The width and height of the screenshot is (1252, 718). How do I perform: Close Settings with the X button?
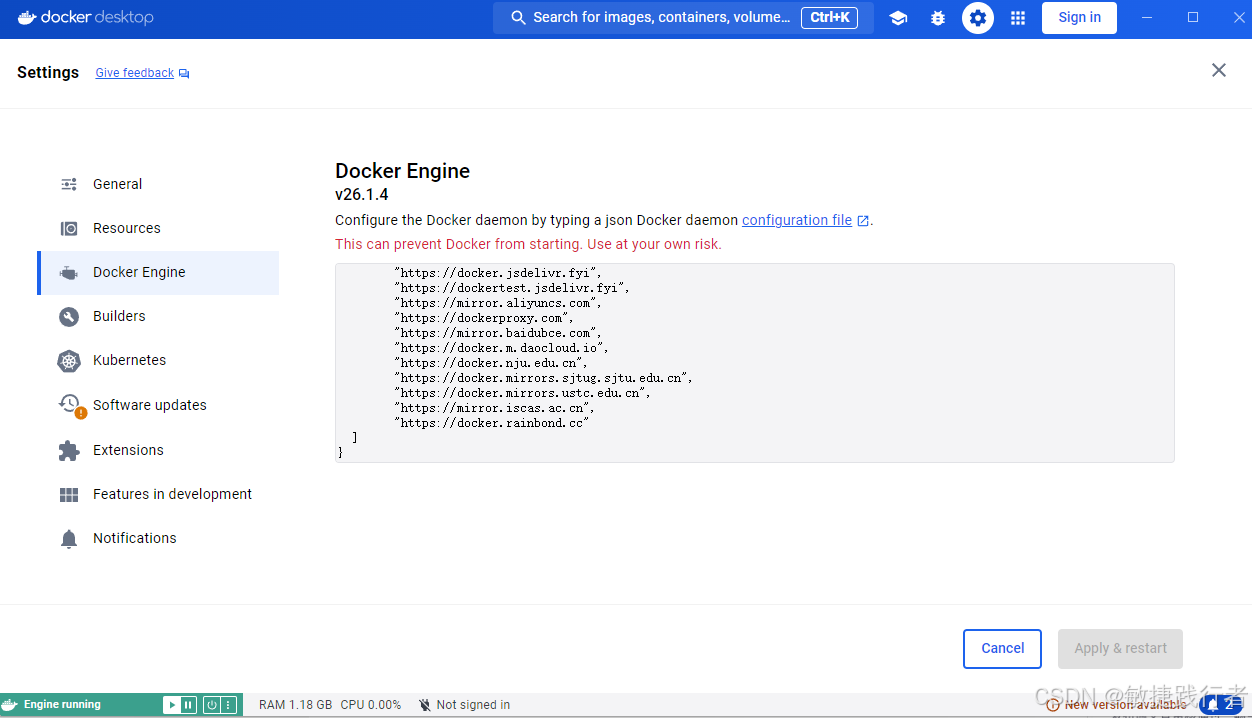[x=1219, y=70]
